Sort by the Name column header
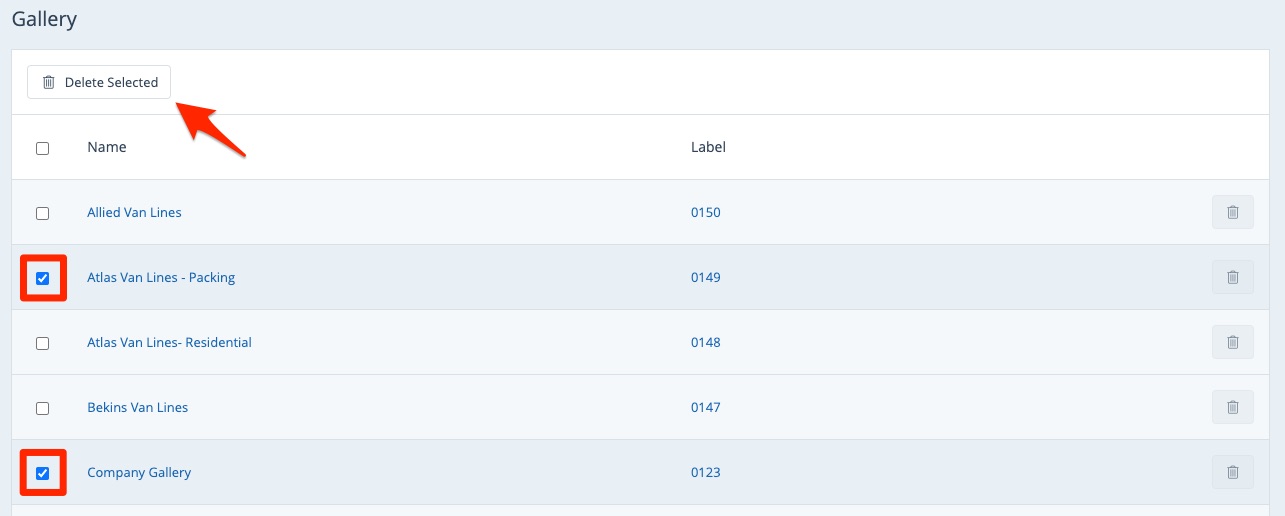Screen dimensions: 1285x516 pyautogui.click(x=107, y=148)
